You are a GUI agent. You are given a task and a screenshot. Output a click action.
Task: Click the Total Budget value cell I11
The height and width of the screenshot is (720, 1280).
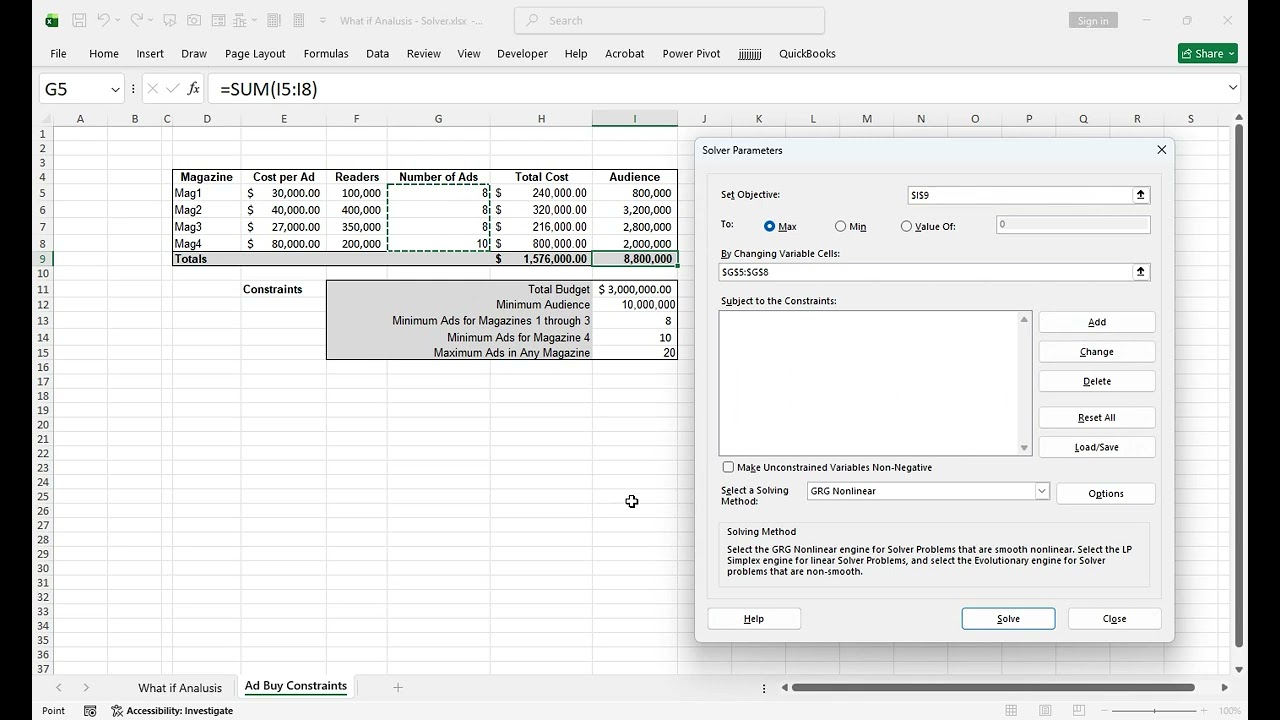(634, 289)
